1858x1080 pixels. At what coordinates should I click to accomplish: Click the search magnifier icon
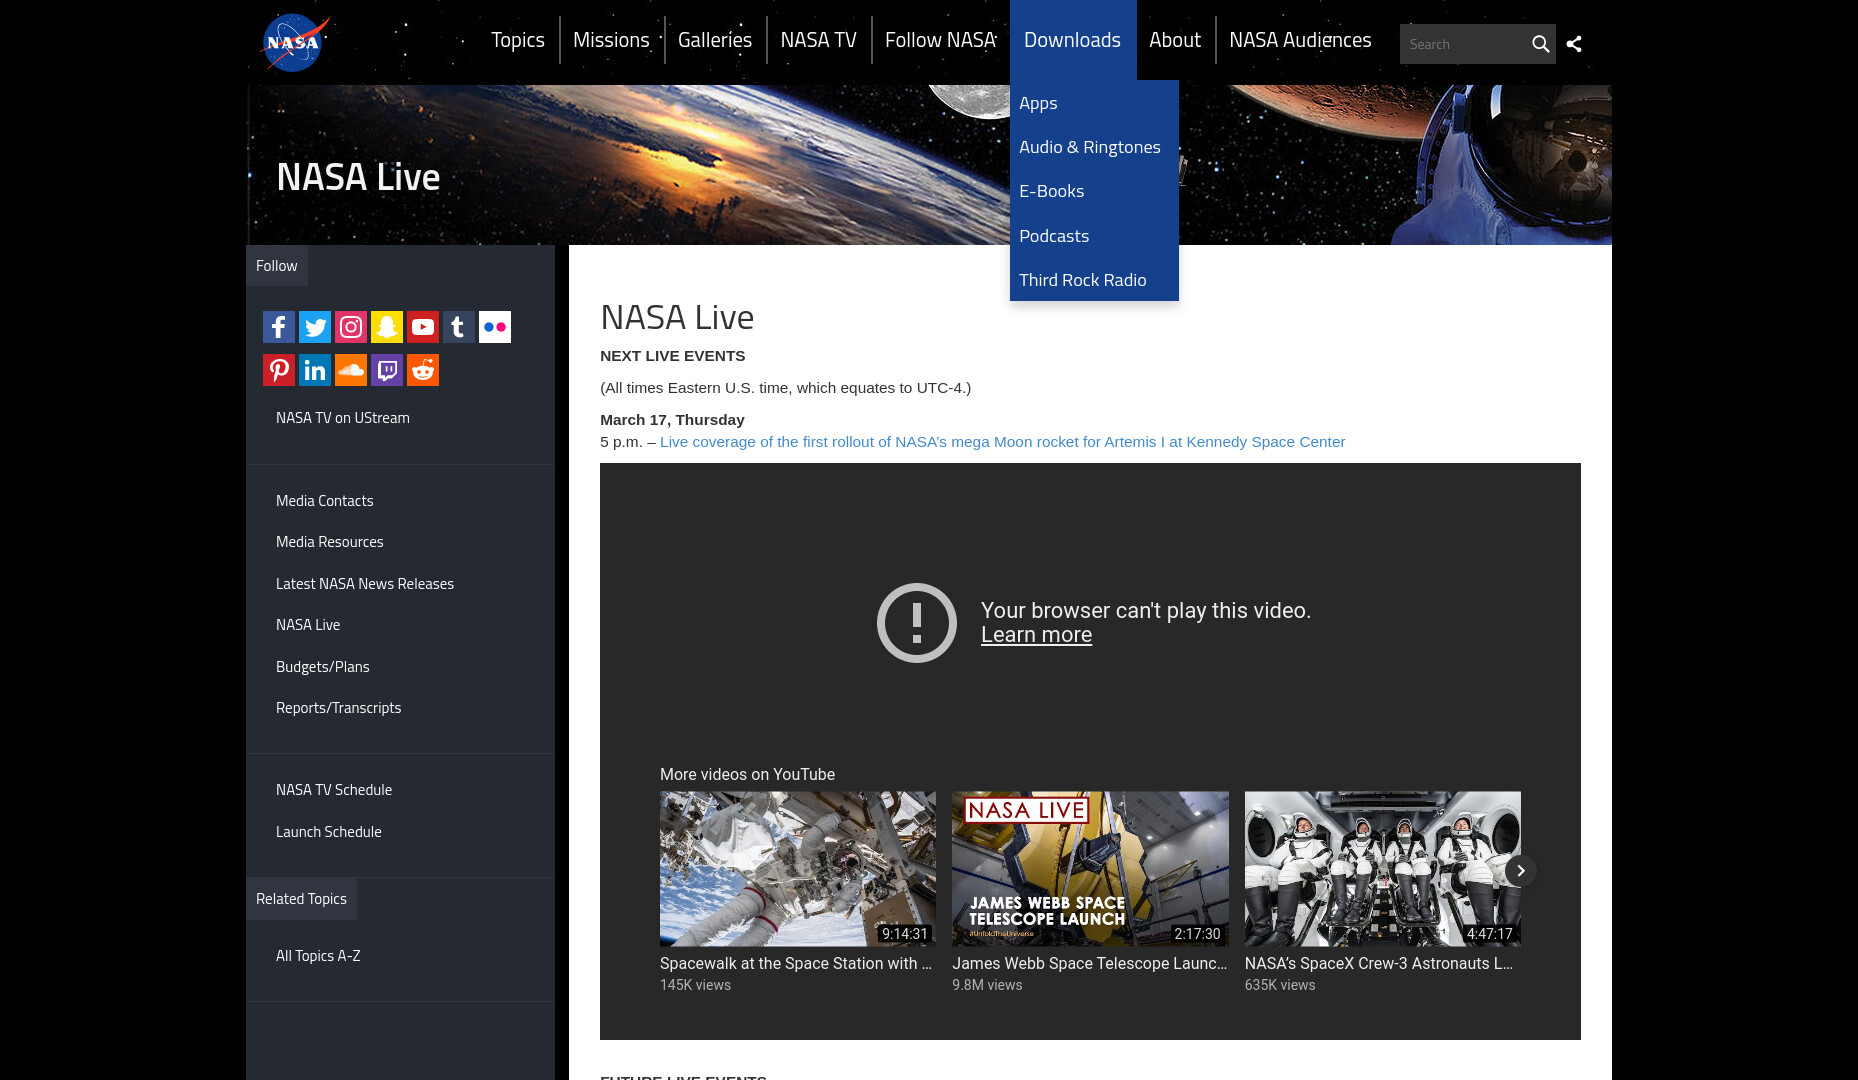pyautogui.click(x=1540, y=44)
